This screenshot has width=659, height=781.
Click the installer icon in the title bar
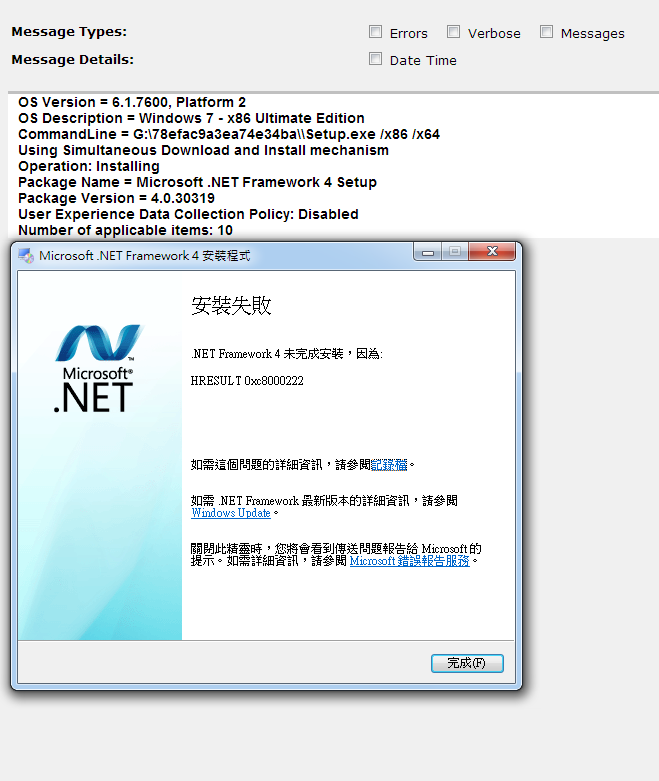pos(26,256)
